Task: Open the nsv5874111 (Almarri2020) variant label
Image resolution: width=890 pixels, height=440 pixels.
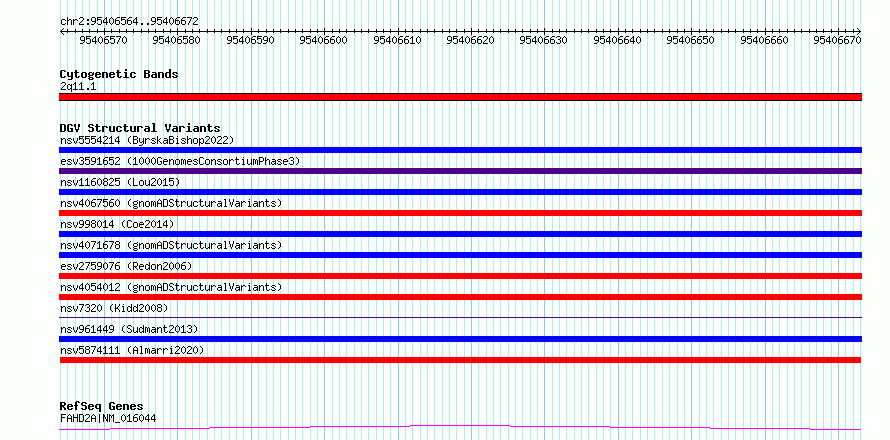Action: (132, 350)
